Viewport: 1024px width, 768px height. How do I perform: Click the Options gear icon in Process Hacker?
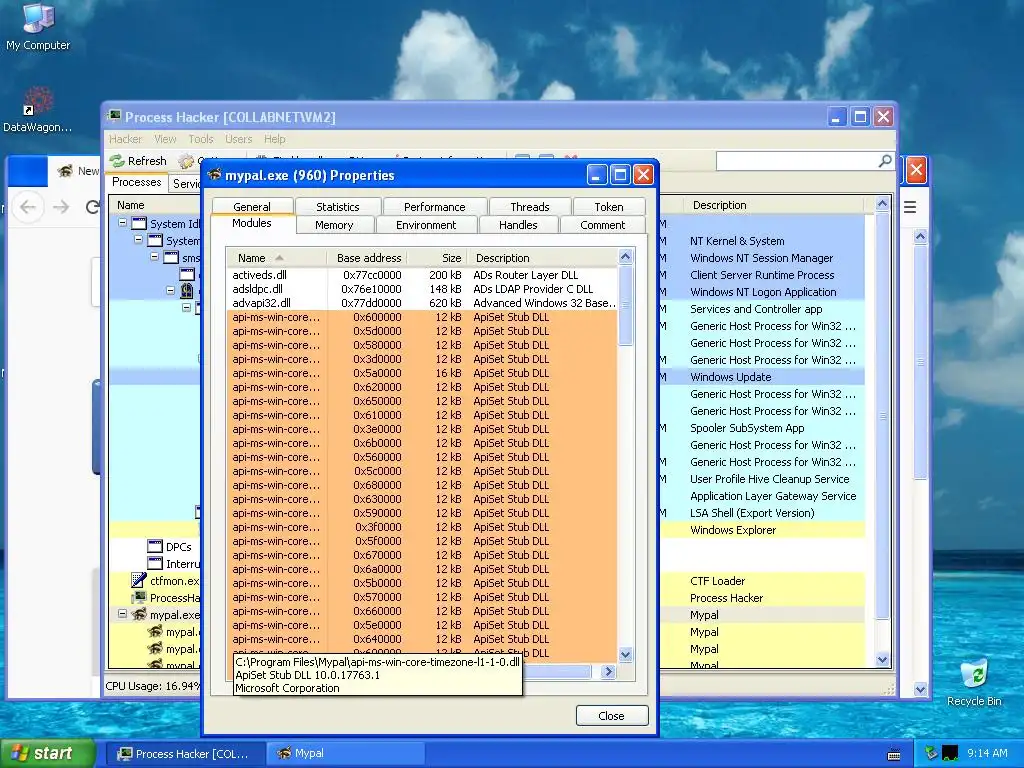point(187,161)
